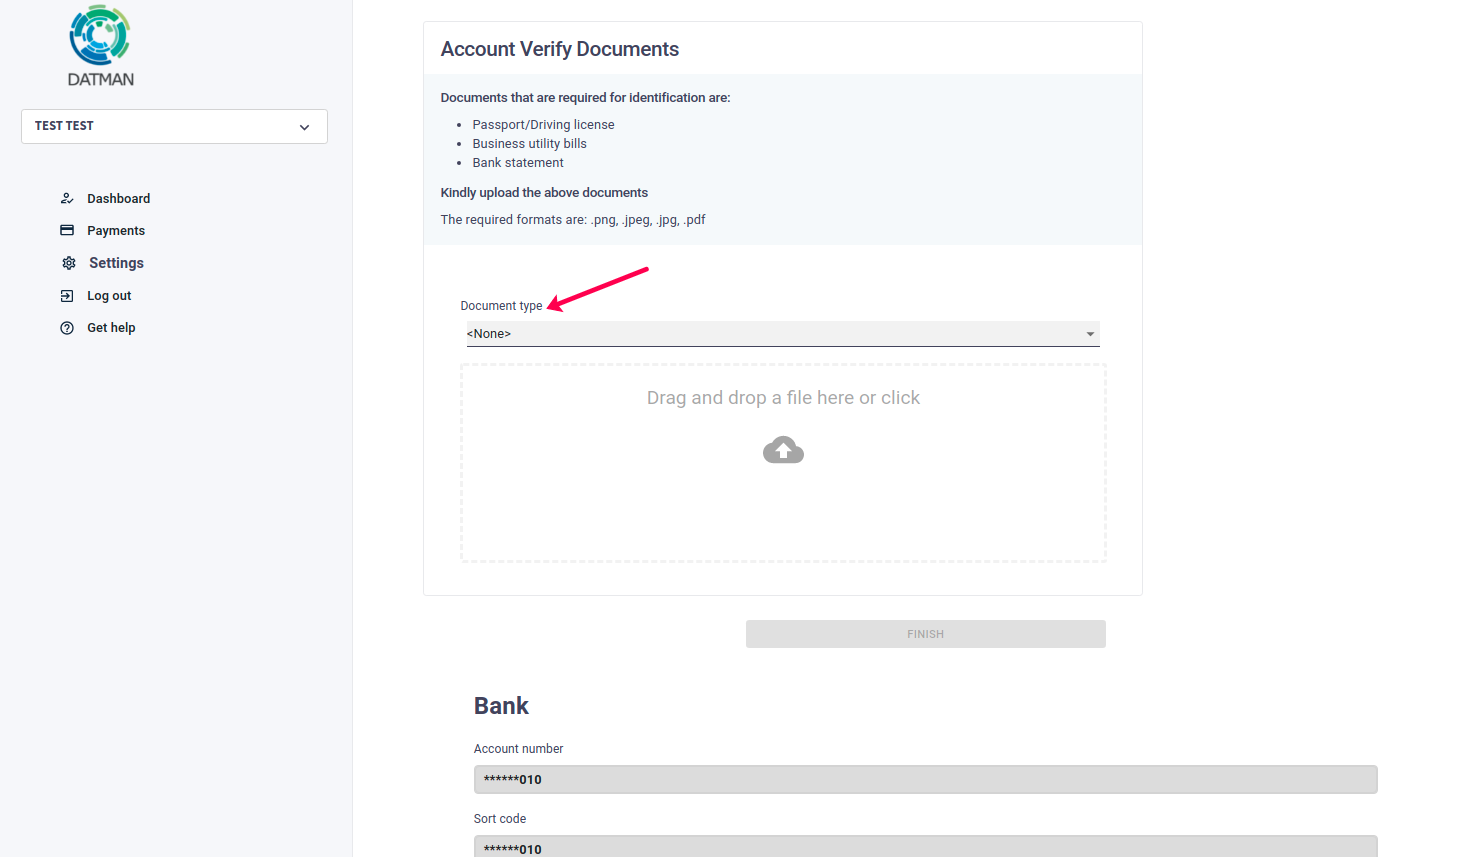Click the Datman logo
The width and height of the screenshot is (1482, 857).
click(x=100, y=46)
